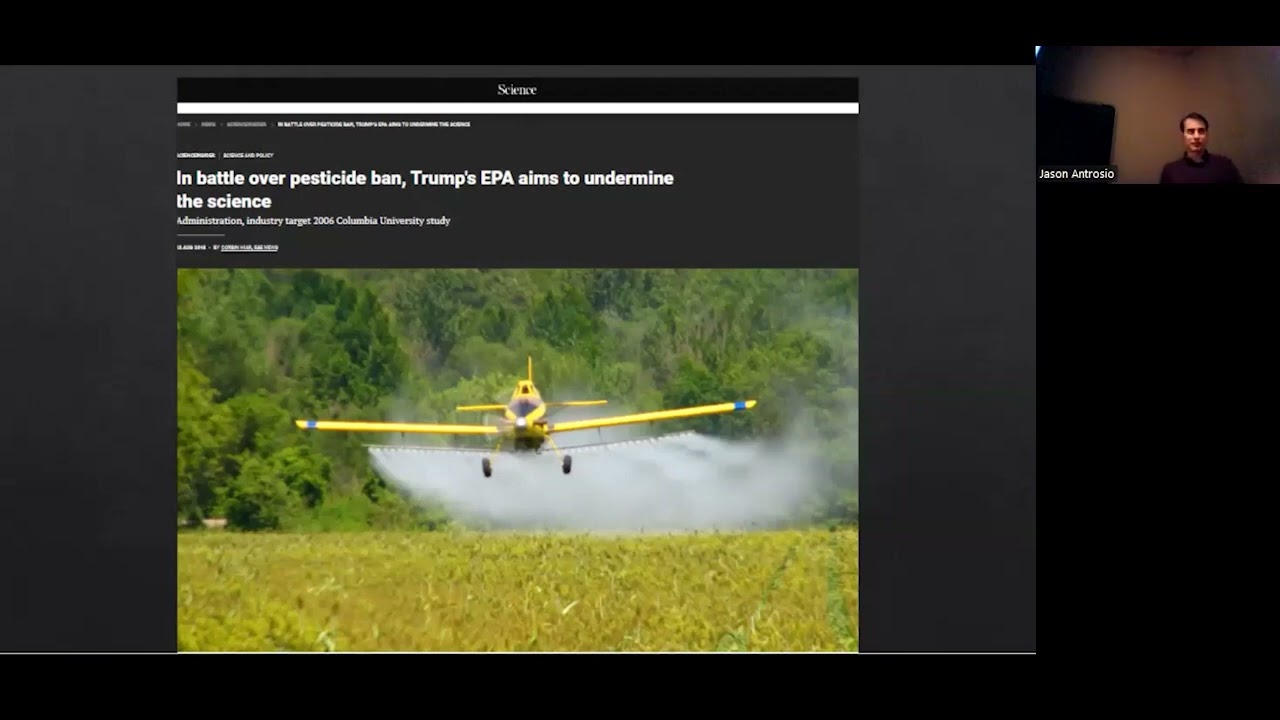Click the article headline about the pesticide ban

[x=425, y=189]
